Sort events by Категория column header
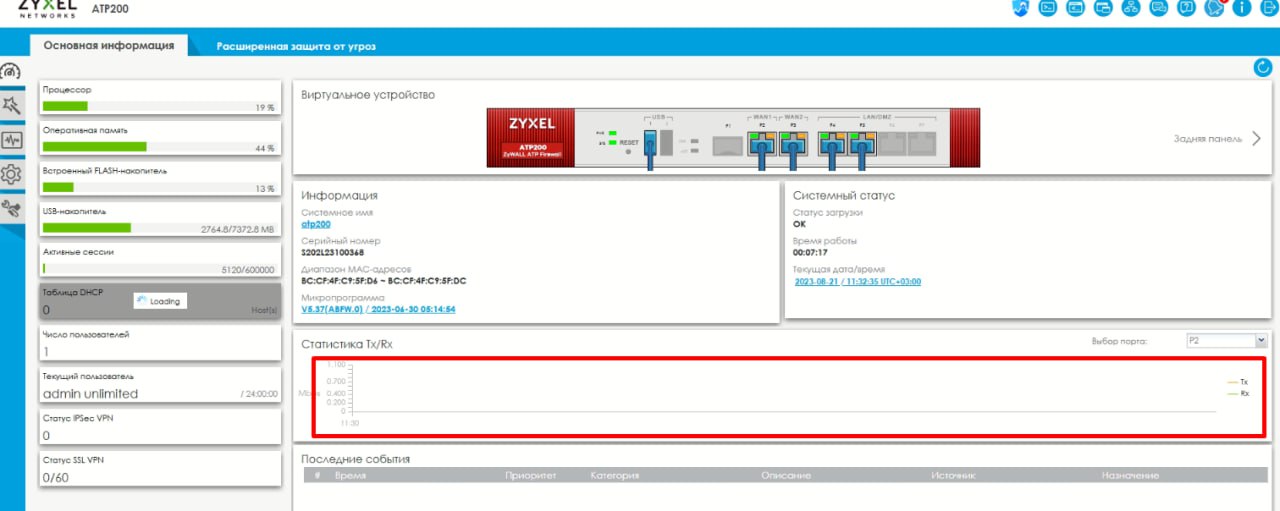Image resolution: width=1280 pixels, height=511 pixels. [614, 476]
